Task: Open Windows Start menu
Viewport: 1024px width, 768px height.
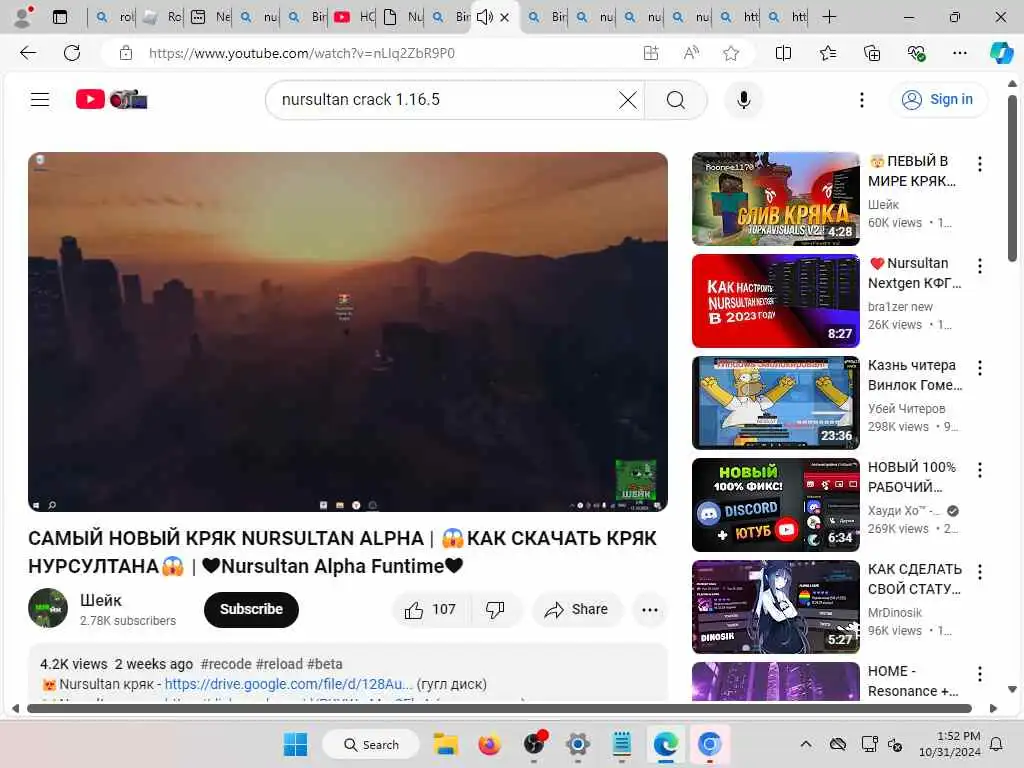Action: click(295, 744)
